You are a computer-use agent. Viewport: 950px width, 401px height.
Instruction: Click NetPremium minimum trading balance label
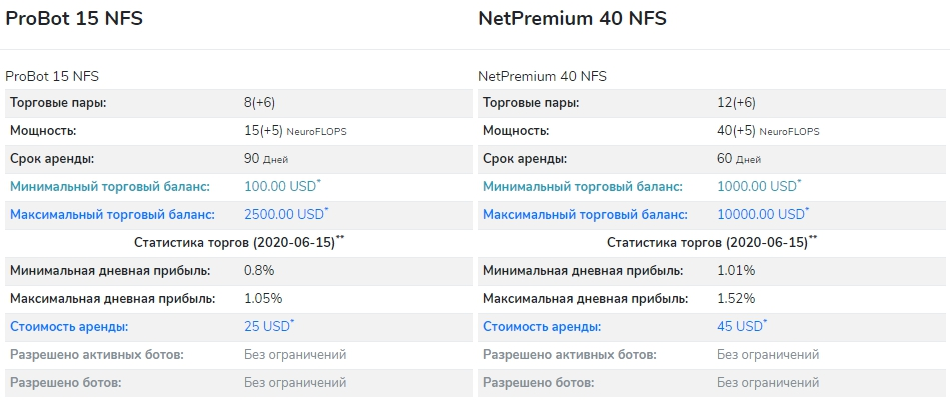[583, 187]
